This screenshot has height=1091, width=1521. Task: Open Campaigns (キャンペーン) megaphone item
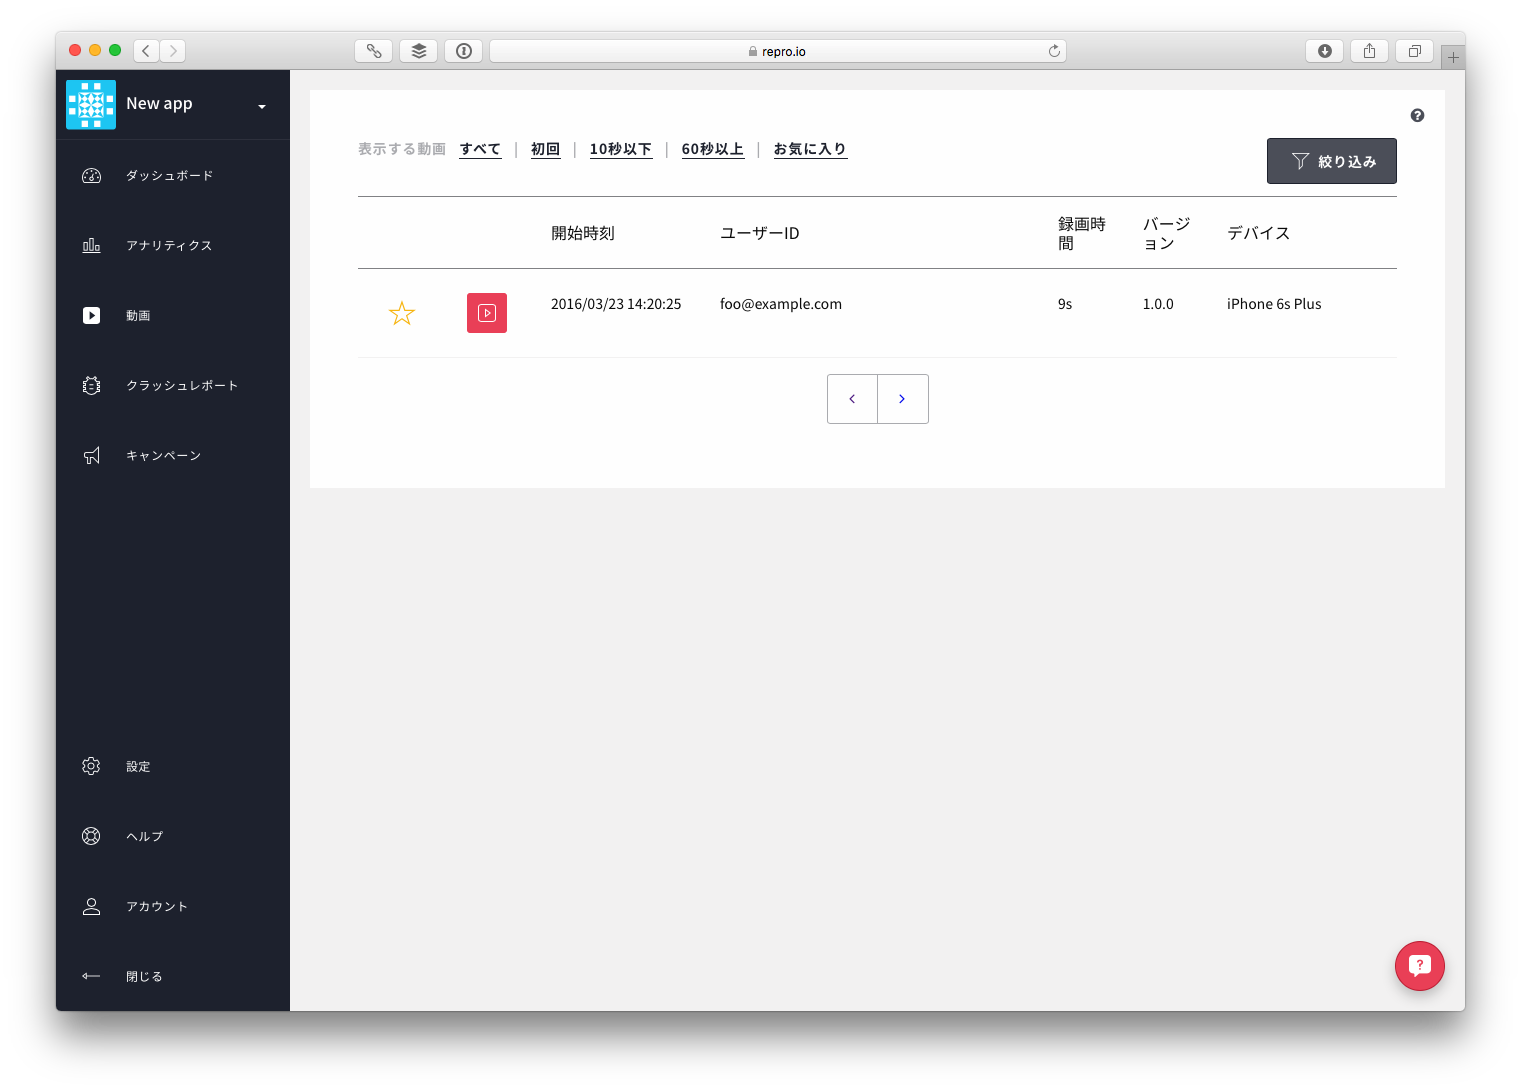pyautogui.click(x=163, y=456)
